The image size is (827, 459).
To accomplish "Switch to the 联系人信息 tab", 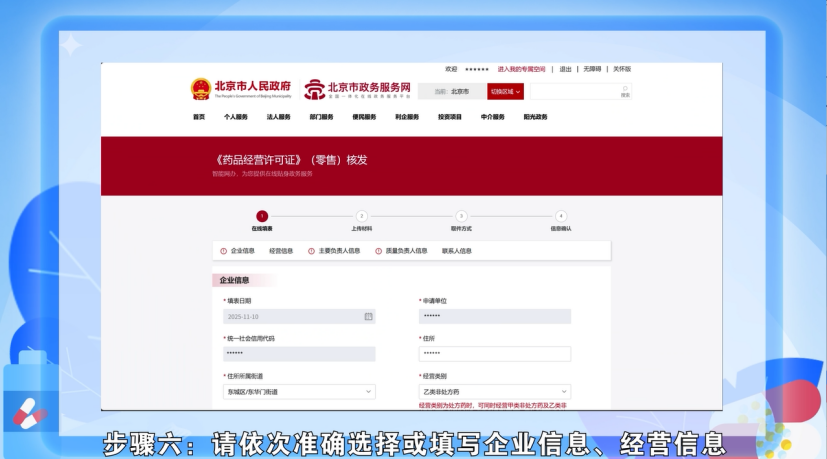I will click(457, 251).
